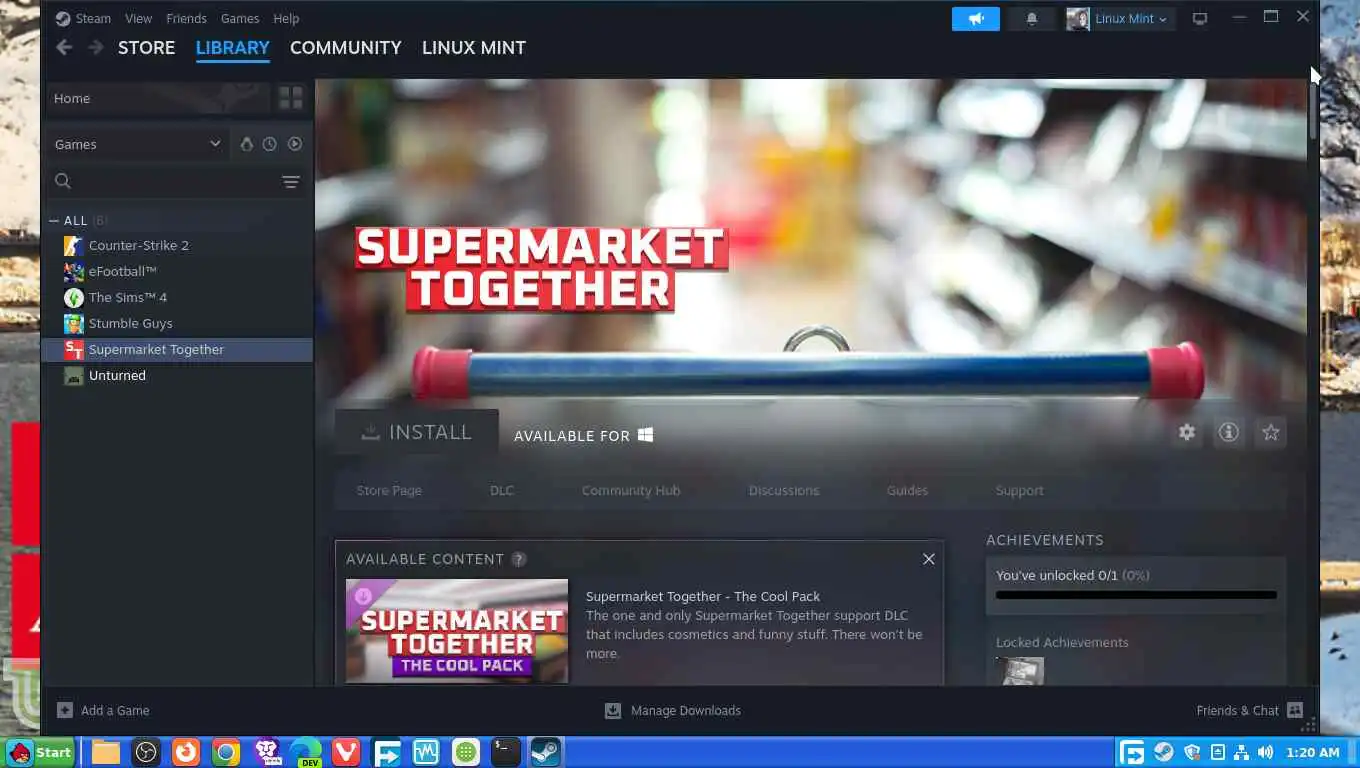The image size is (1360, 768).
Task: Click the Home button in the sidebar
Action: [158, 98]
